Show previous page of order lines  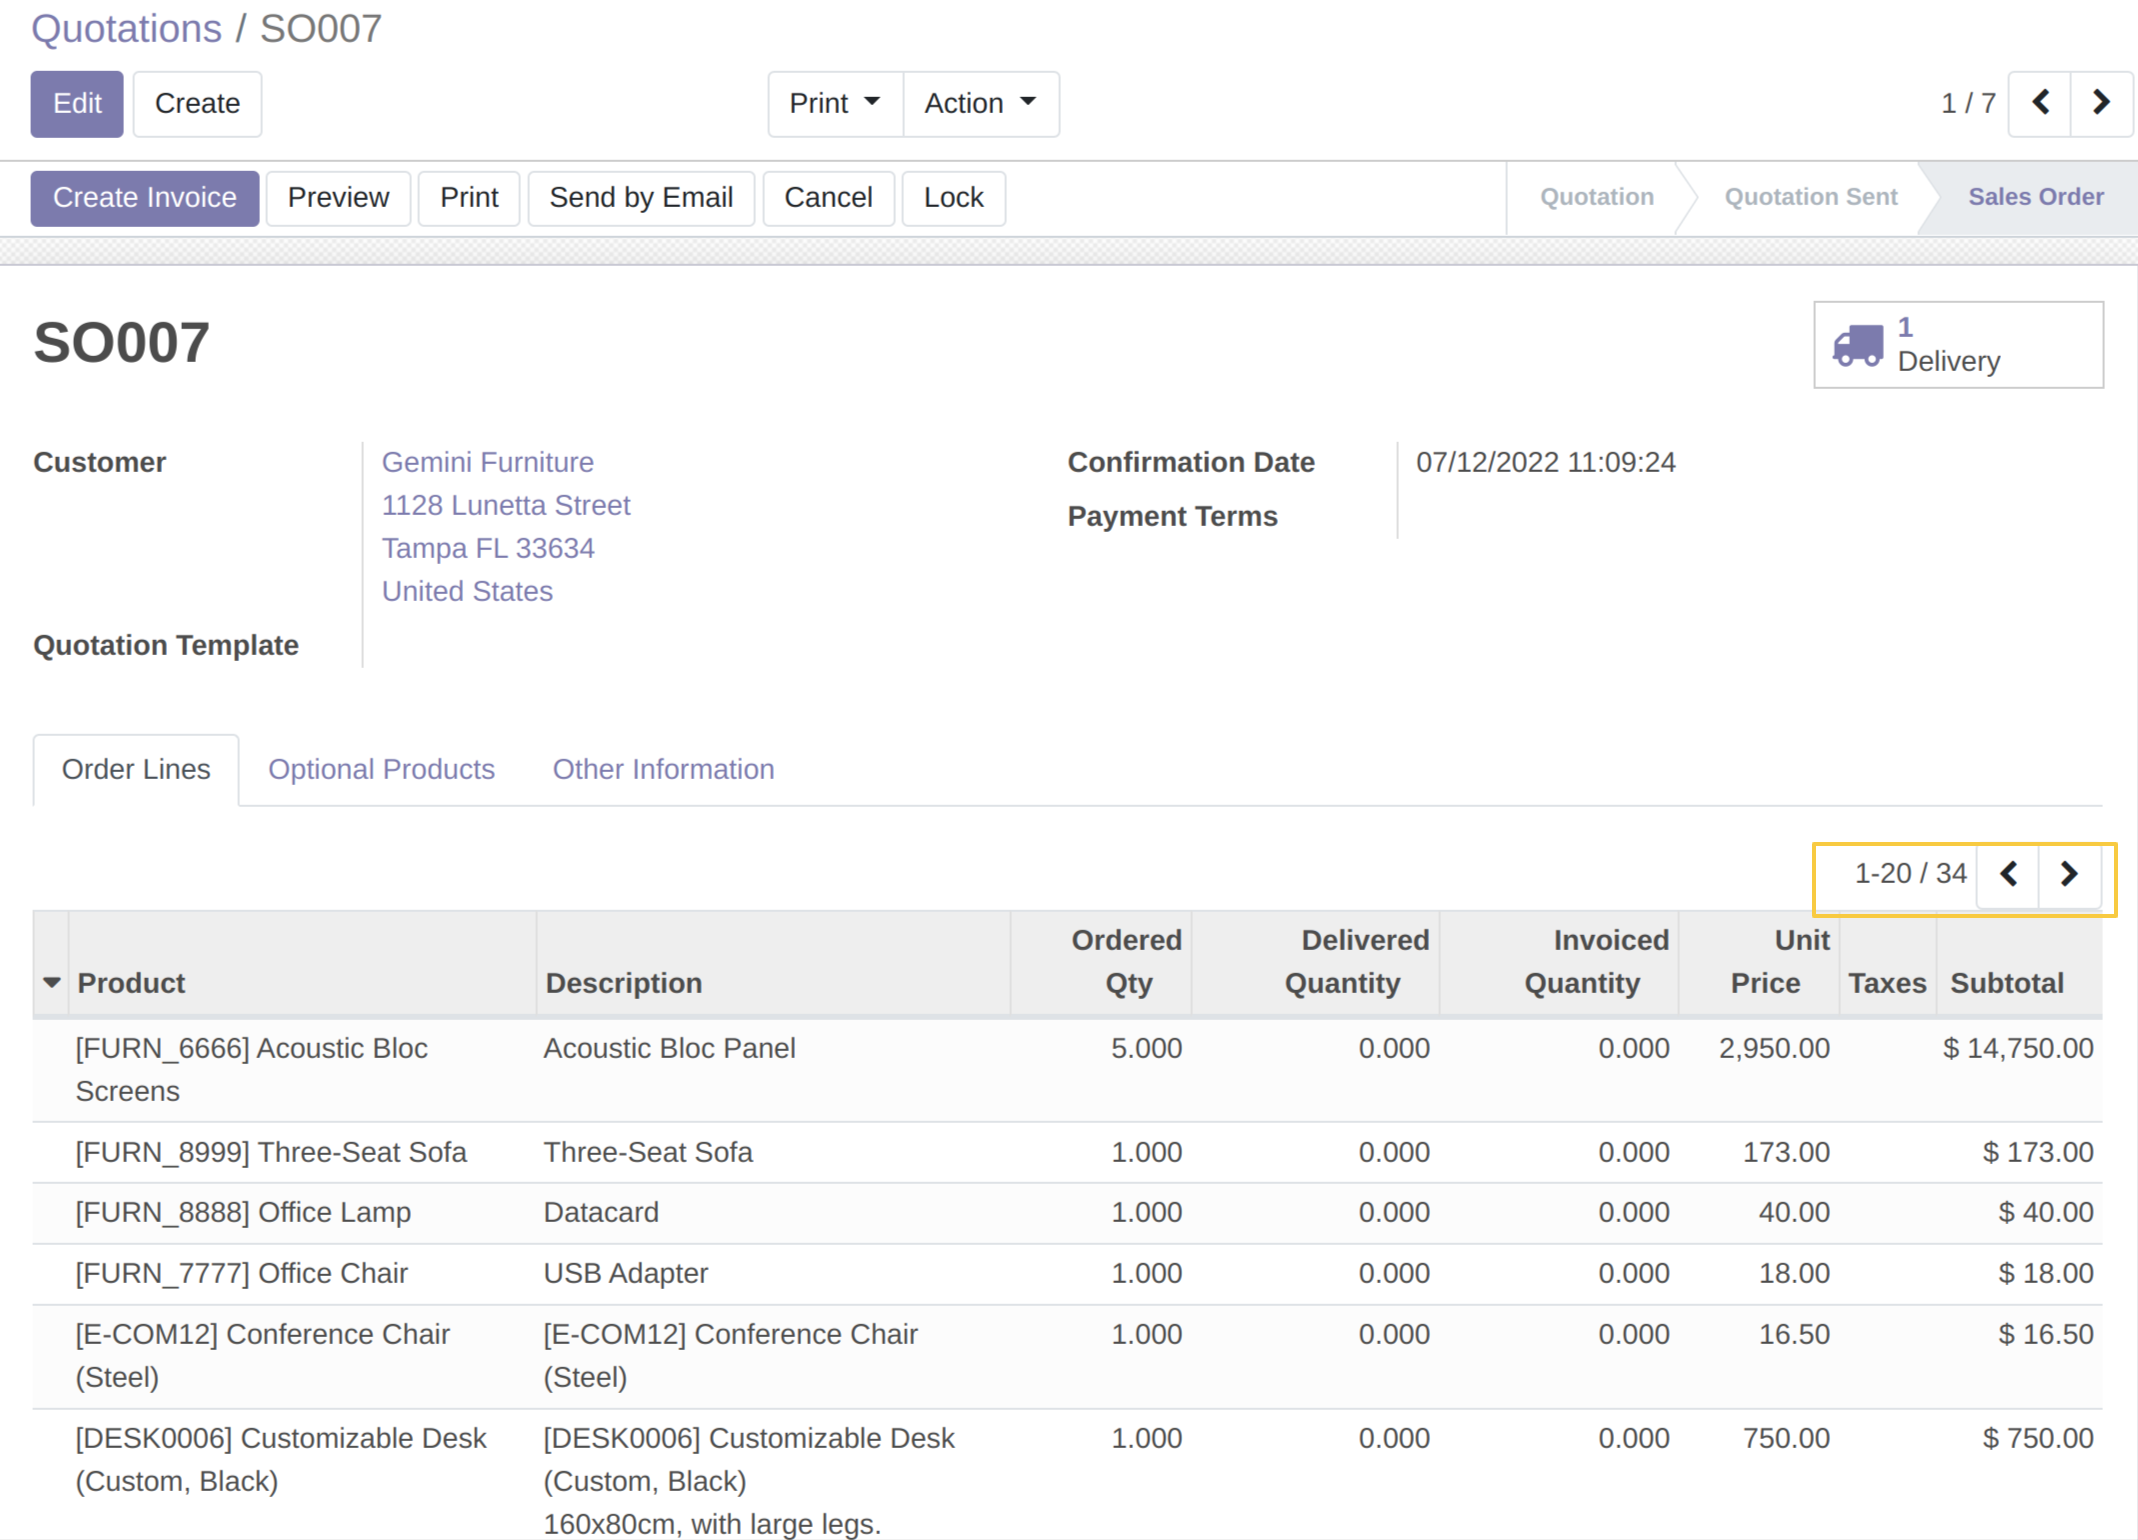click(2008, 874)
